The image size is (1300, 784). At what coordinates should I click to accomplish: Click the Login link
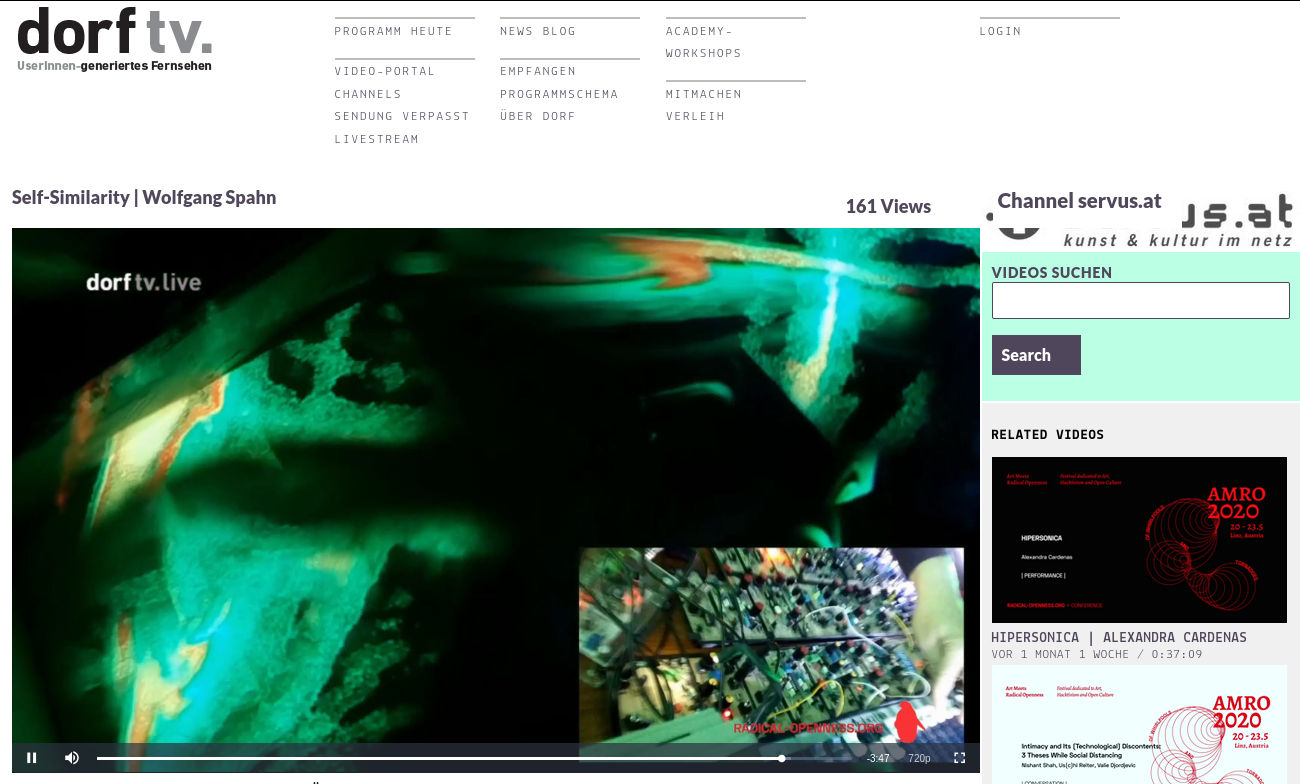point(1000,31)
